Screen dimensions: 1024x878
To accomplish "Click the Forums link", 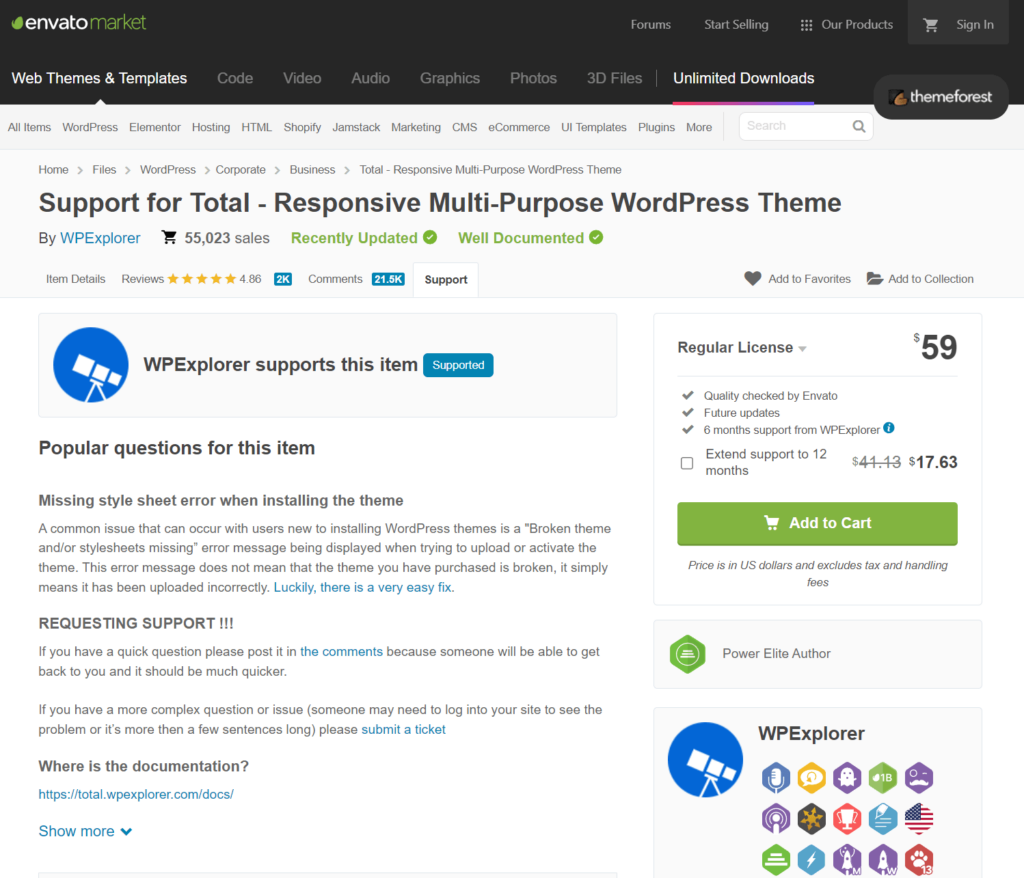I will [x=650, y=25].
